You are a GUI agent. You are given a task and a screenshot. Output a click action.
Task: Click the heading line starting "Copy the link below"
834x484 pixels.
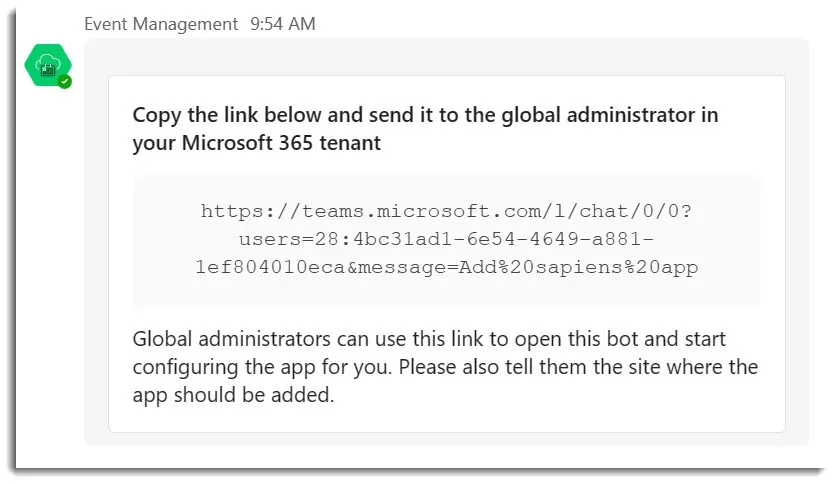click(x=426, y=115)
